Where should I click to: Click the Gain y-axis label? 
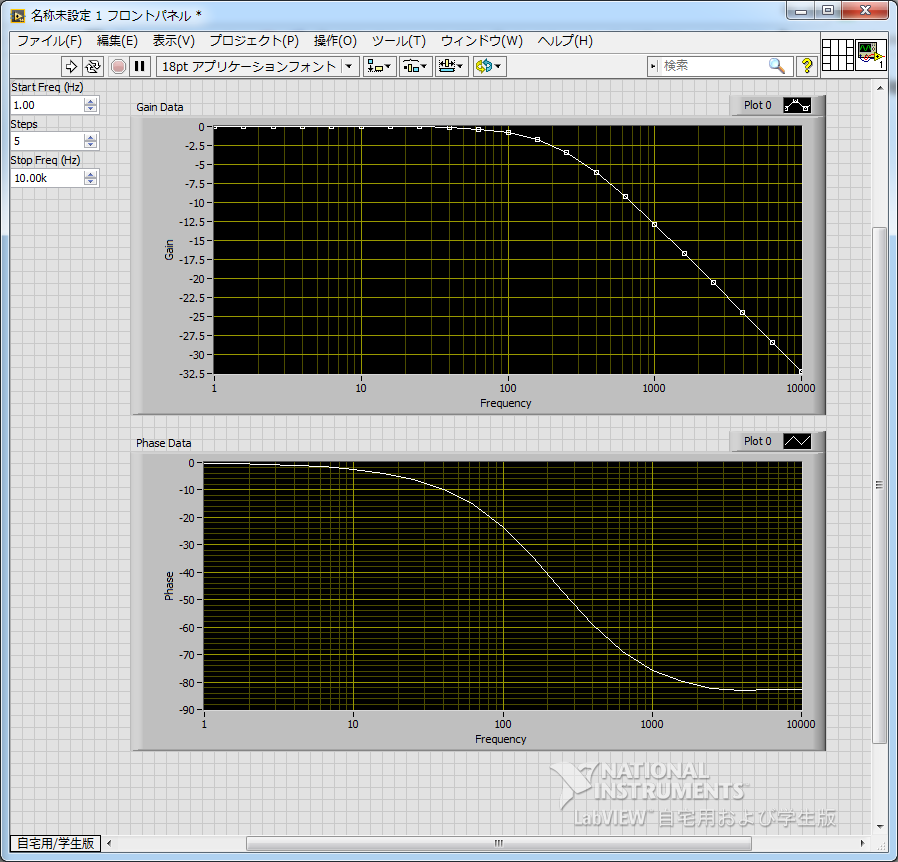click(x=169, y=250)
